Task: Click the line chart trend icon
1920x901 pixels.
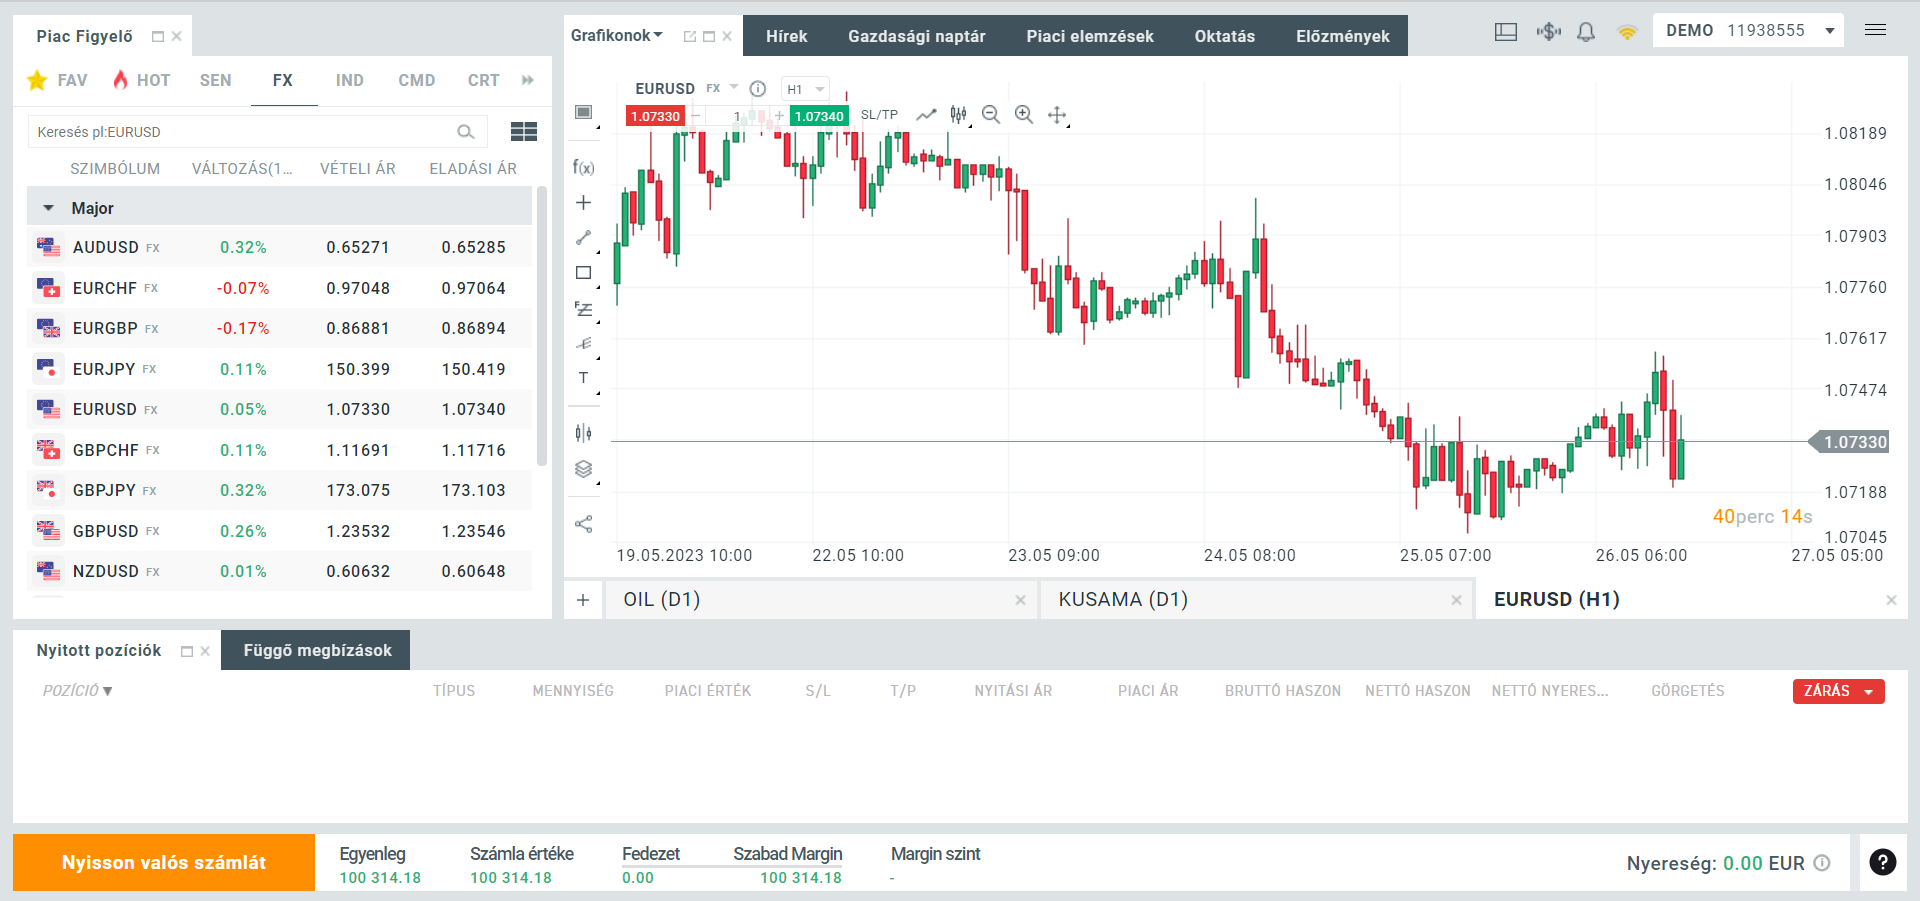Action: (927, 114)
